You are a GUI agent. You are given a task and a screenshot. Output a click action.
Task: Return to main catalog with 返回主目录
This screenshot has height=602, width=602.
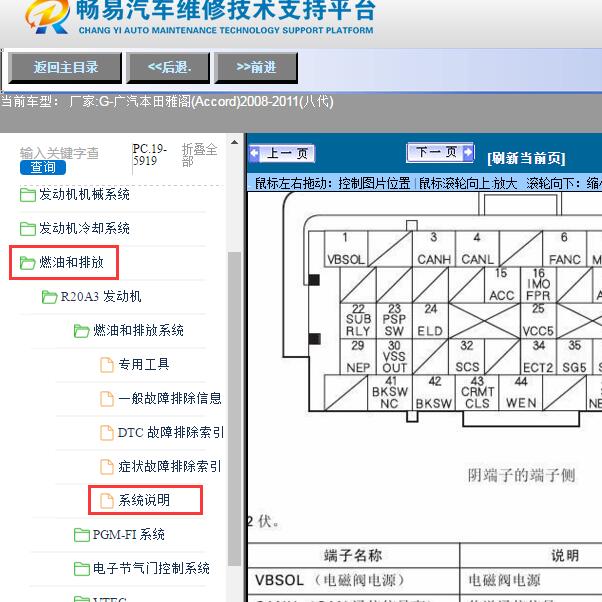point(65,68)
